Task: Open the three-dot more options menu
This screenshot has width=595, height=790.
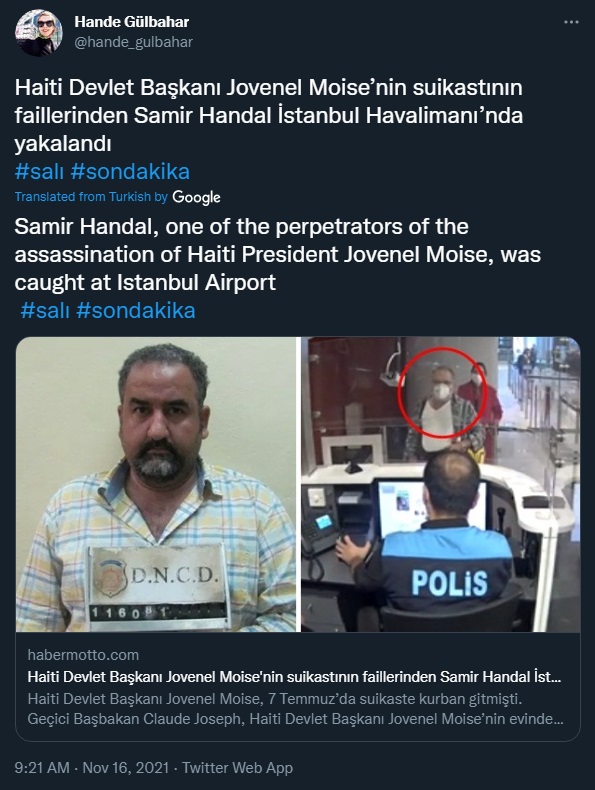Action: pos(571,23)
